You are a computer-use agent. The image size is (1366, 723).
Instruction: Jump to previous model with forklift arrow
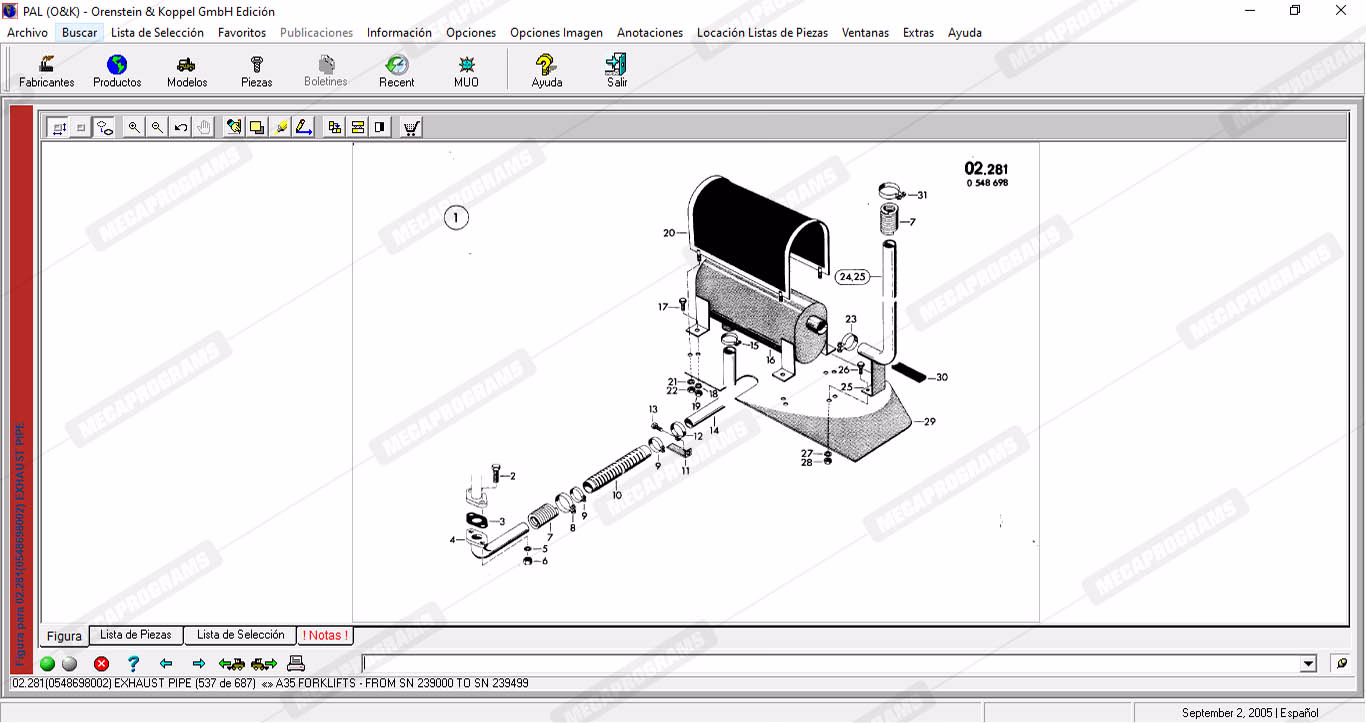click(x=231, y=663)
